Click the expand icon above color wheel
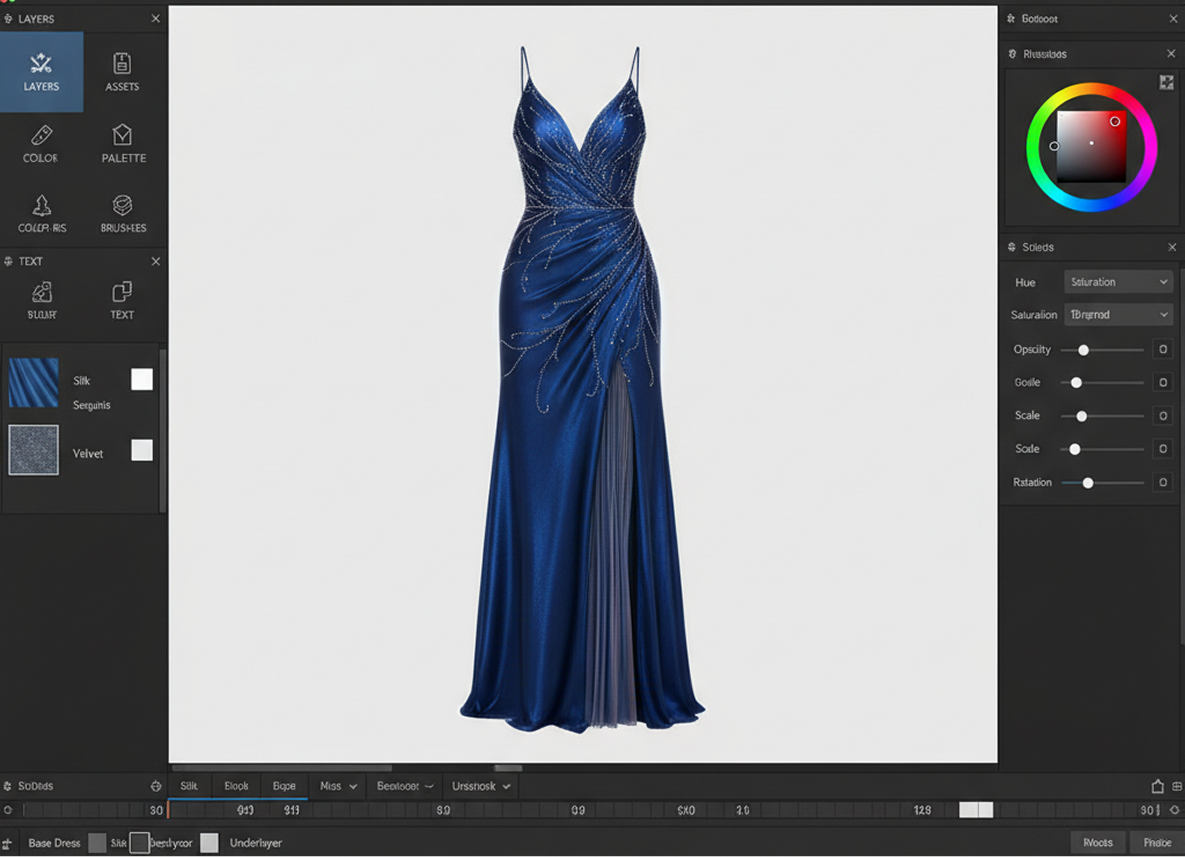Image resolution: width=1185 pixels, height=857 pixels. [x=1166, y=83]
